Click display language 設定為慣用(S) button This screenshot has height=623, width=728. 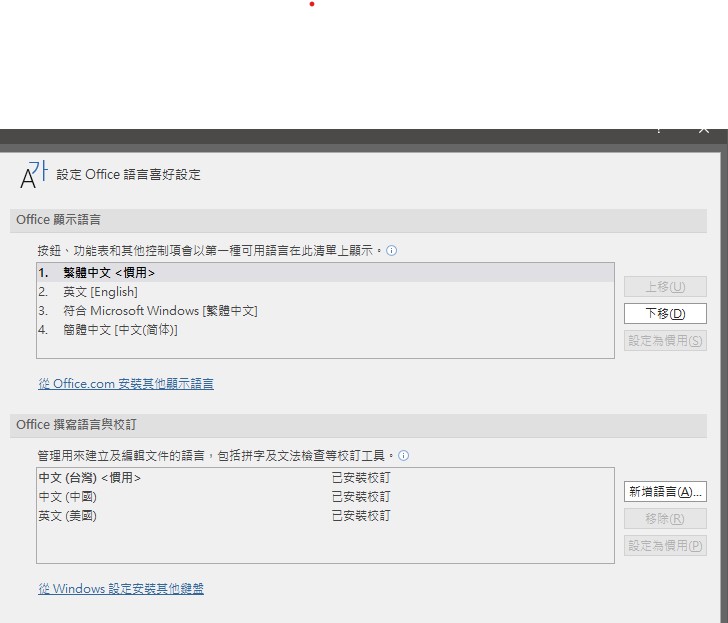click(x=665, y=341)
